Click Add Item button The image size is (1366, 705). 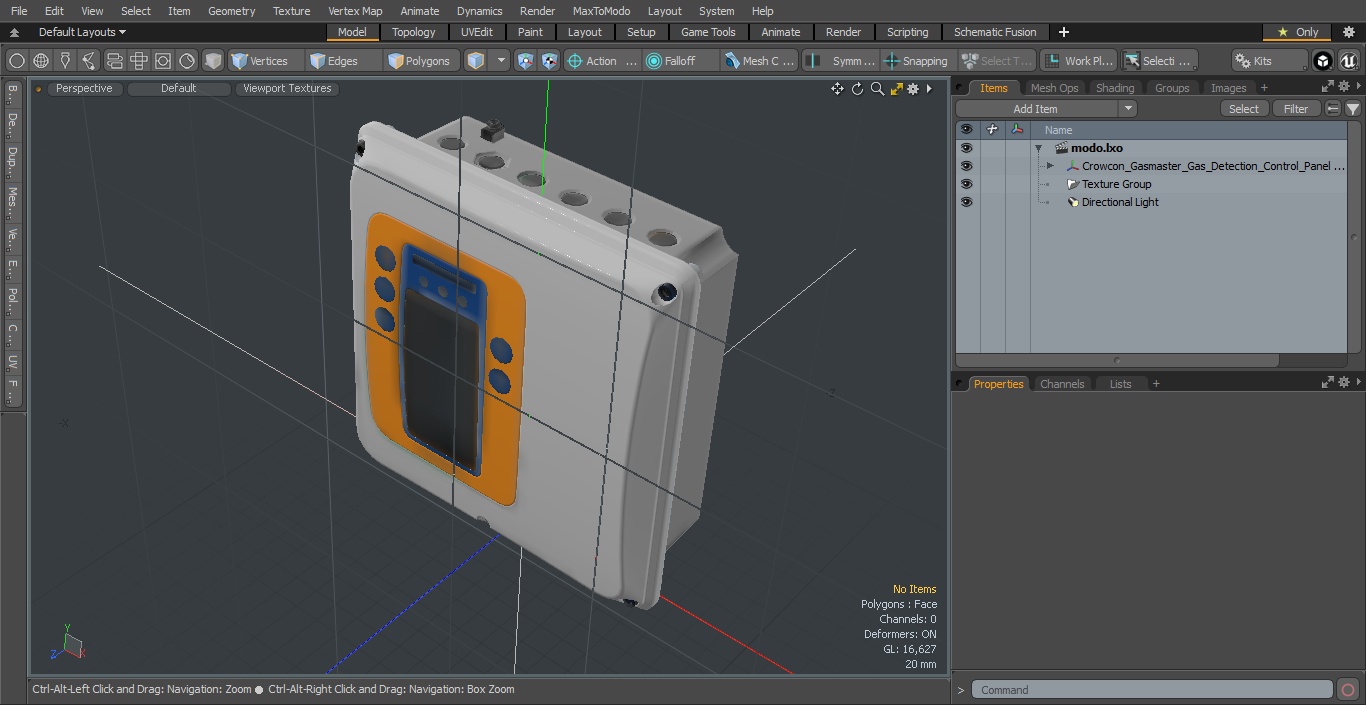pos(1035,109)
